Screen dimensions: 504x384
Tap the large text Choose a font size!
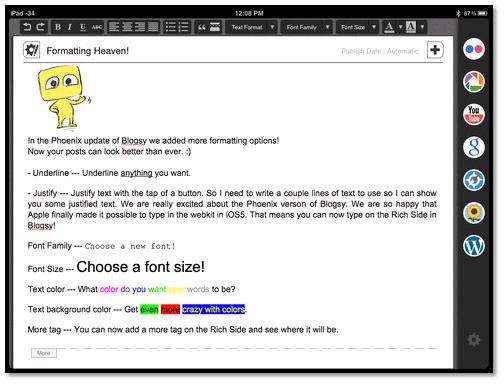click(141, 267)
